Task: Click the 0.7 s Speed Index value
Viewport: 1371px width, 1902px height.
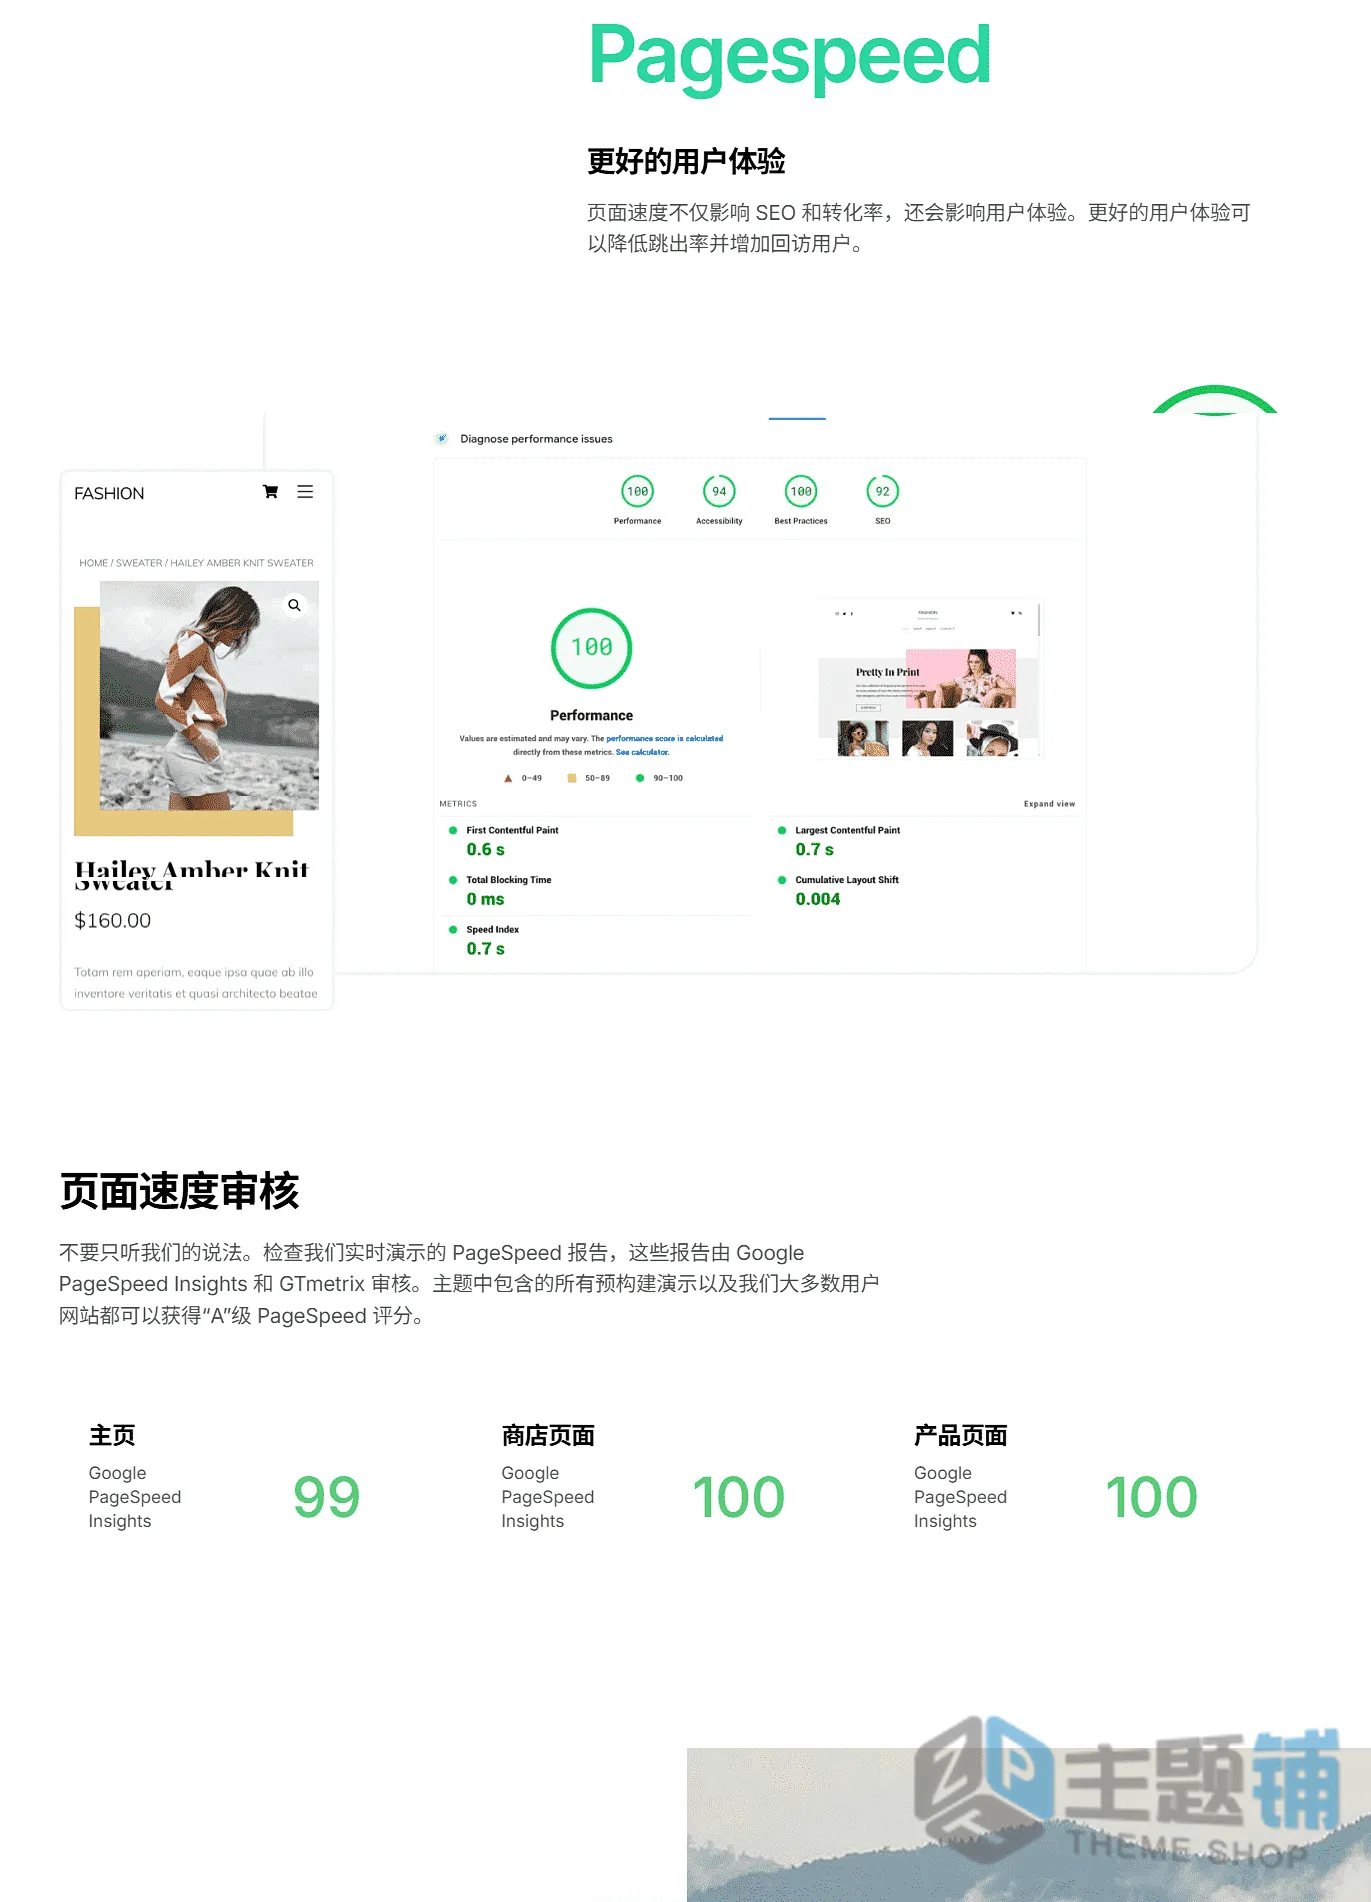Action: tap(485, 948)
